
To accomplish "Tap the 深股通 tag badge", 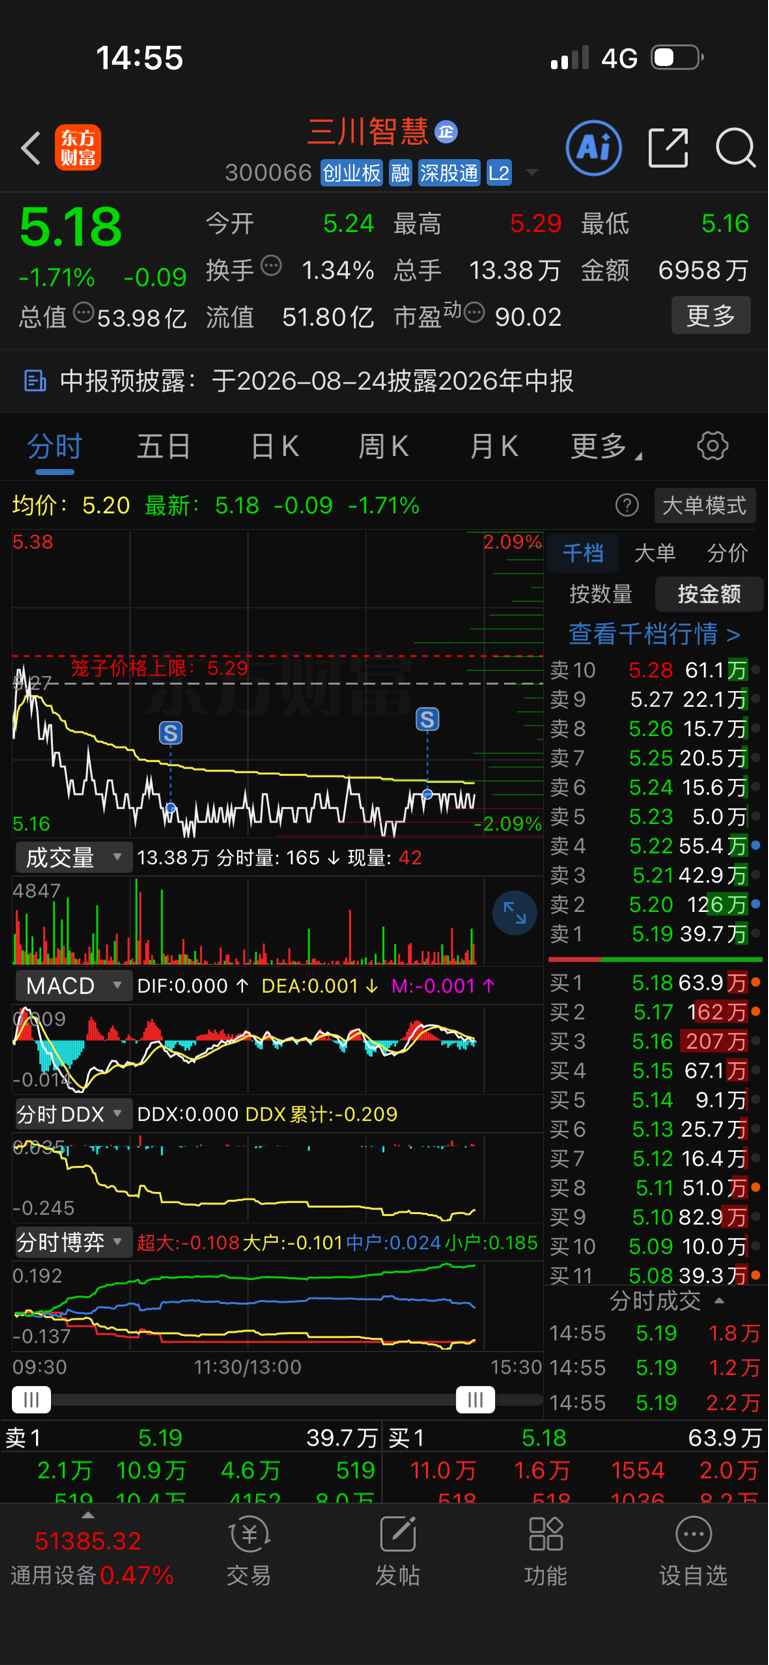I will click(449, 173).
